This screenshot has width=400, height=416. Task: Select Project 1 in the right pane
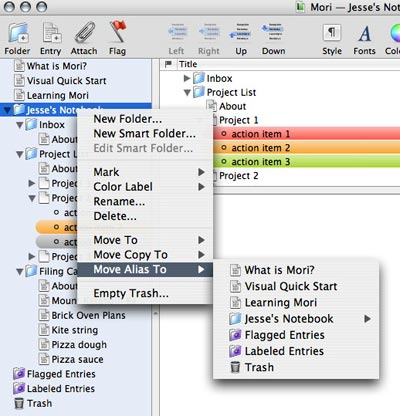tap(239, 120)
